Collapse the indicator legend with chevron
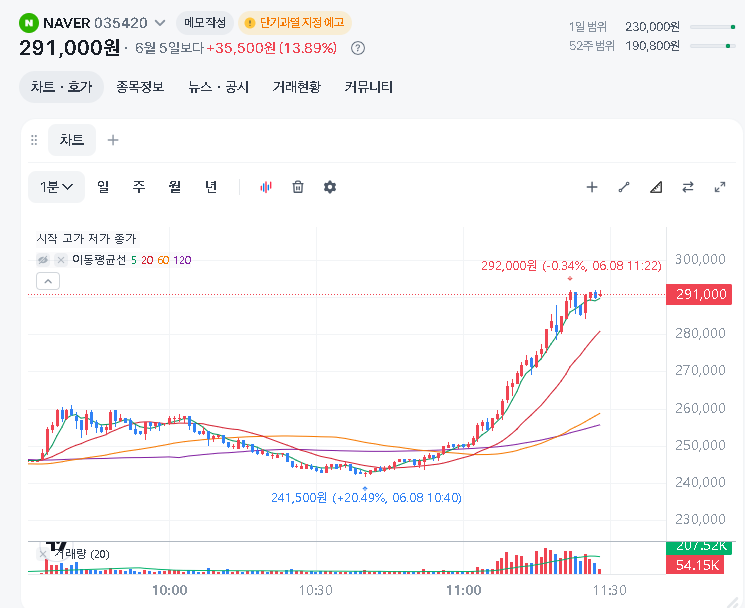The width and height of the screenshot is (745, 608). click(x=48, y=281)
